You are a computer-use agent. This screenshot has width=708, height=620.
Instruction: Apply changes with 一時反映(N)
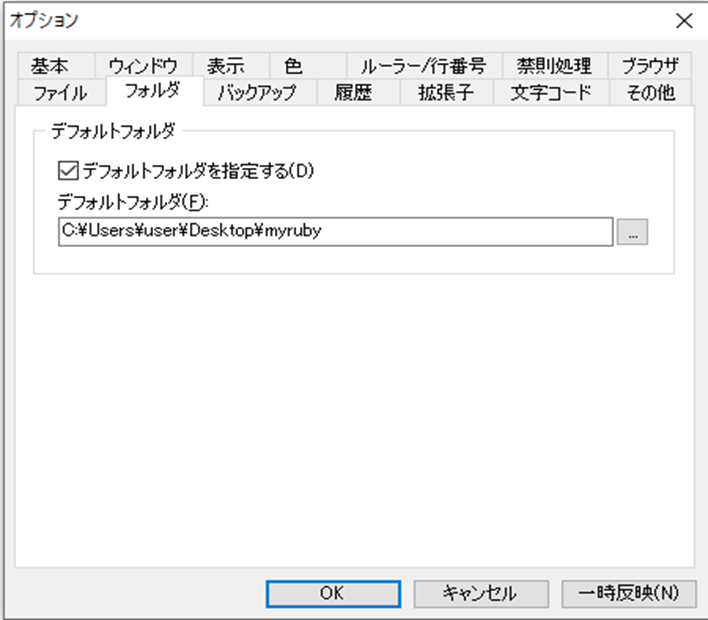coord(627,593)
